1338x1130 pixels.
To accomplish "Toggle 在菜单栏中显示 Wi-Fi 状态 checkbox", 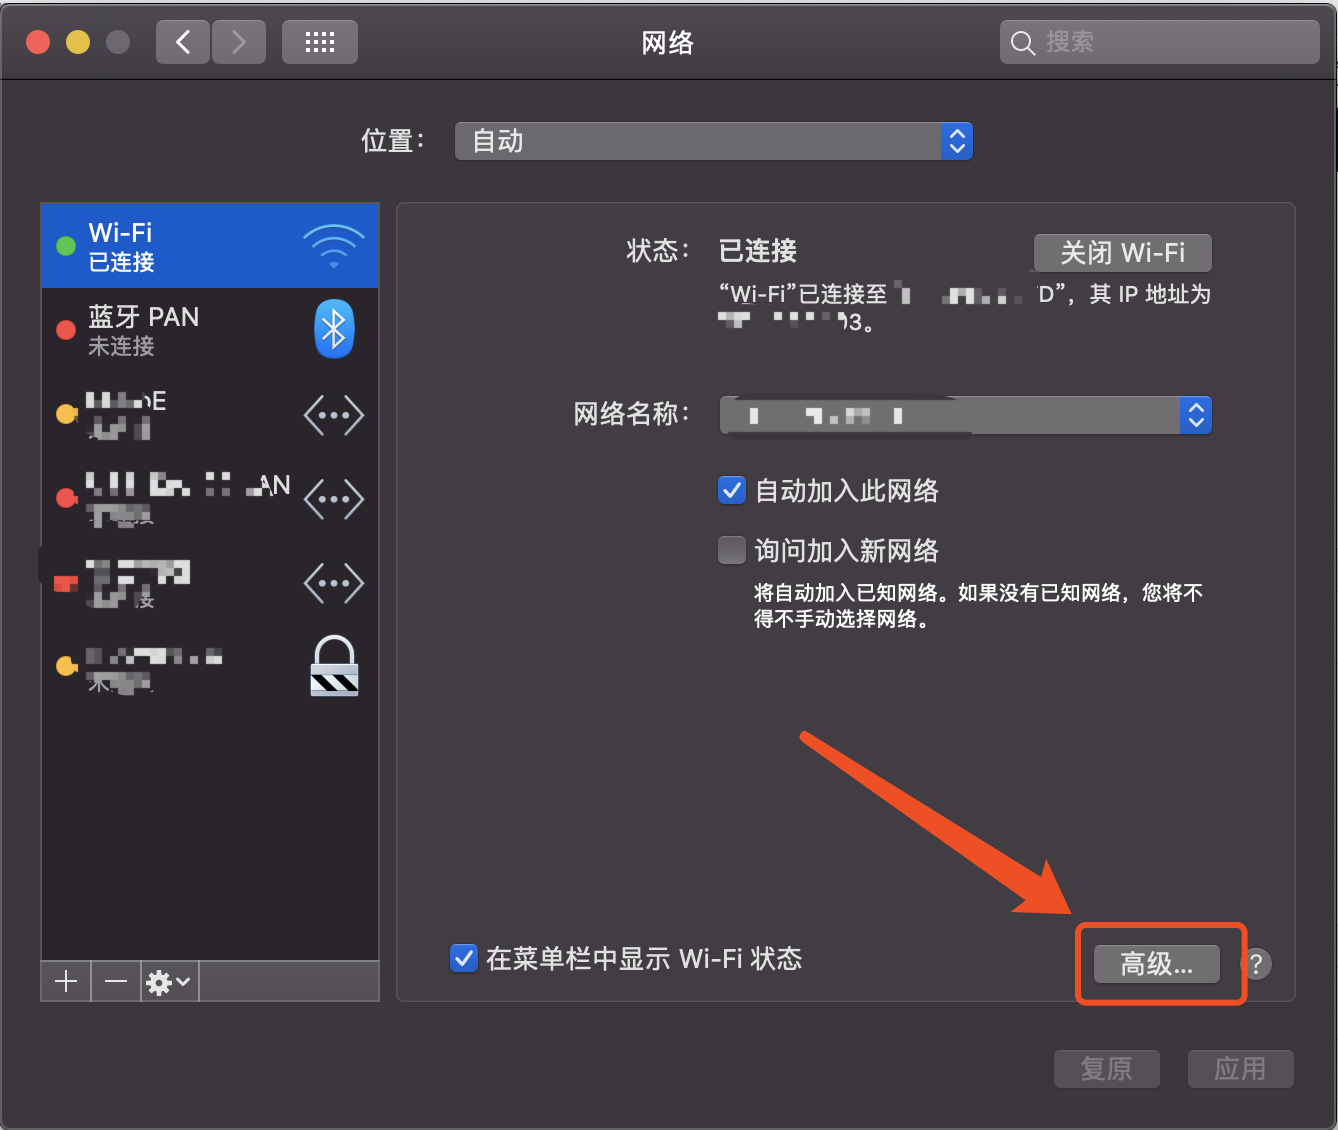I will tap(464, 959).
